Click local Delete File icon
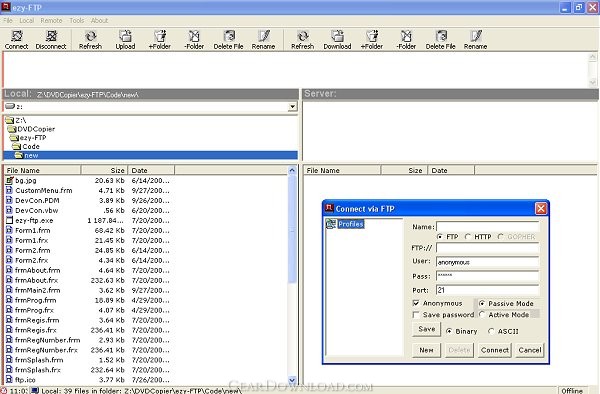 point(228,40)
